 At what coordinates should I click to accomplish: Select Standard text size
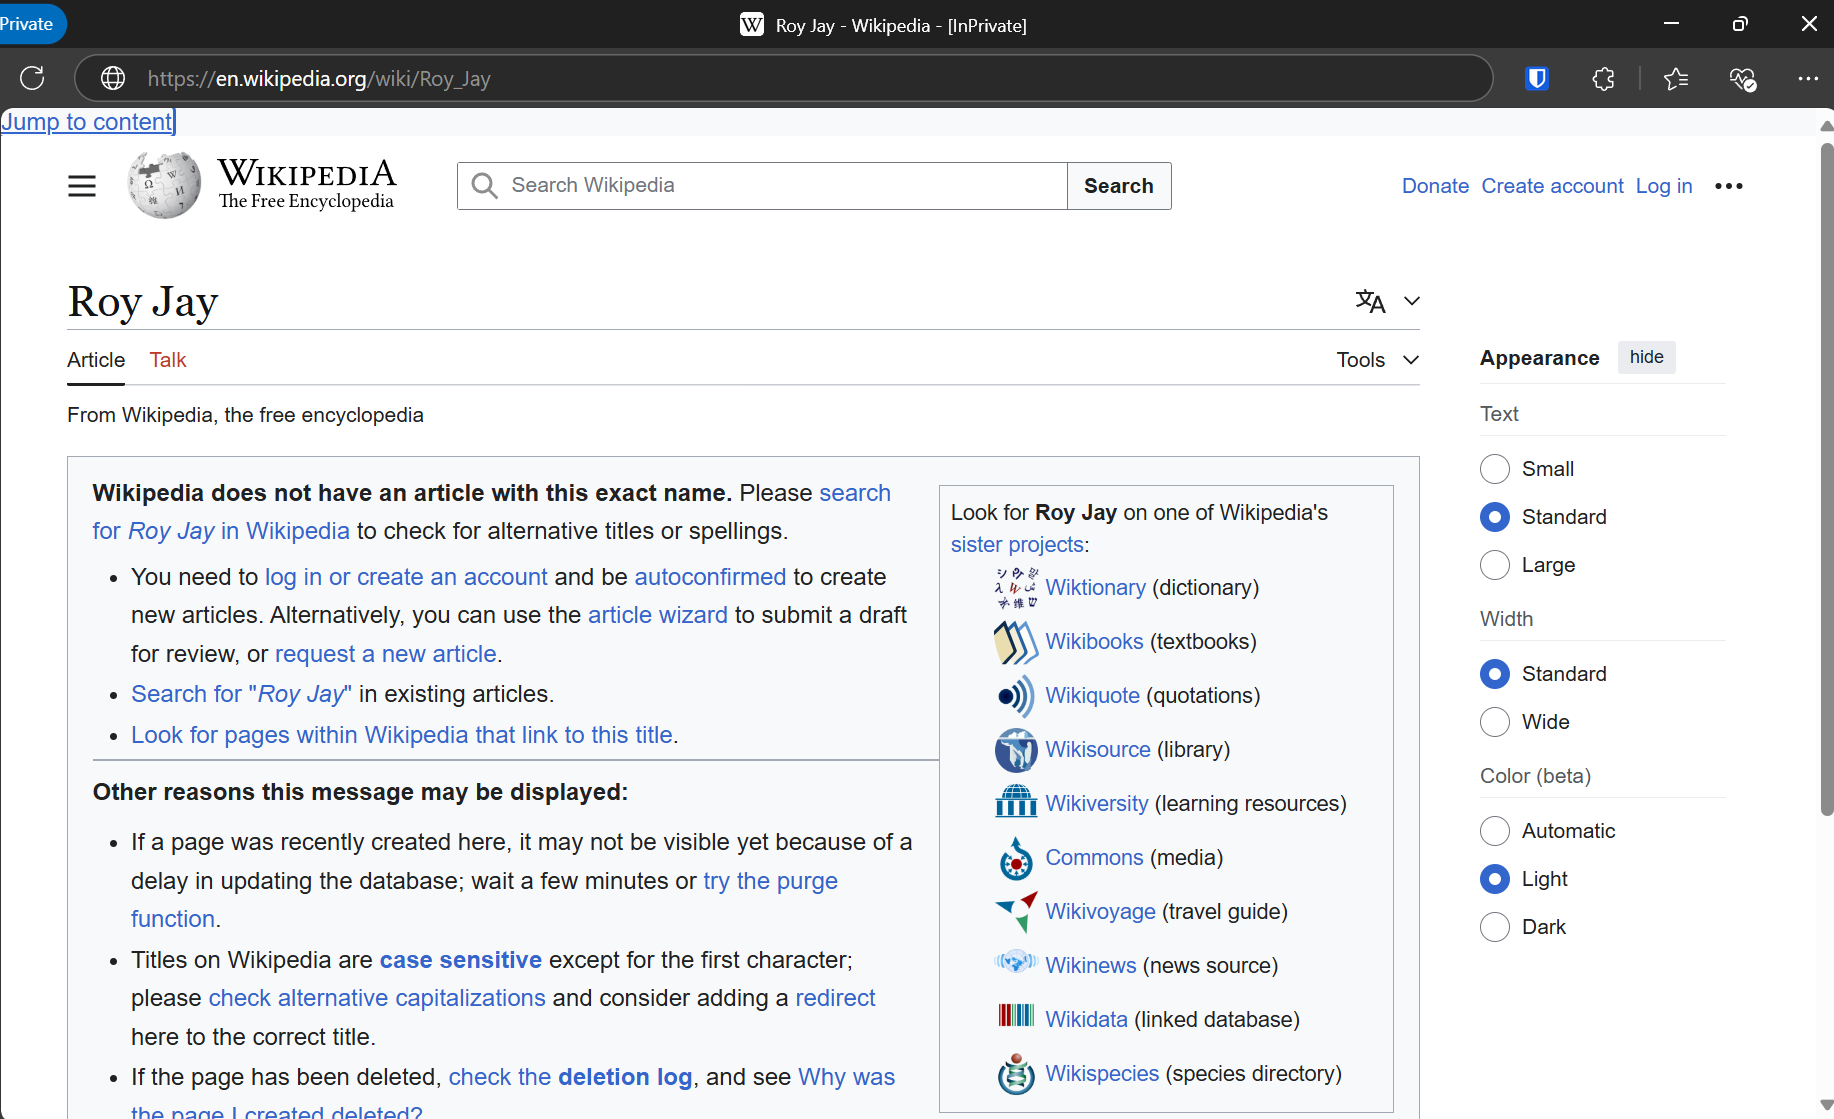pos(1495,517)
